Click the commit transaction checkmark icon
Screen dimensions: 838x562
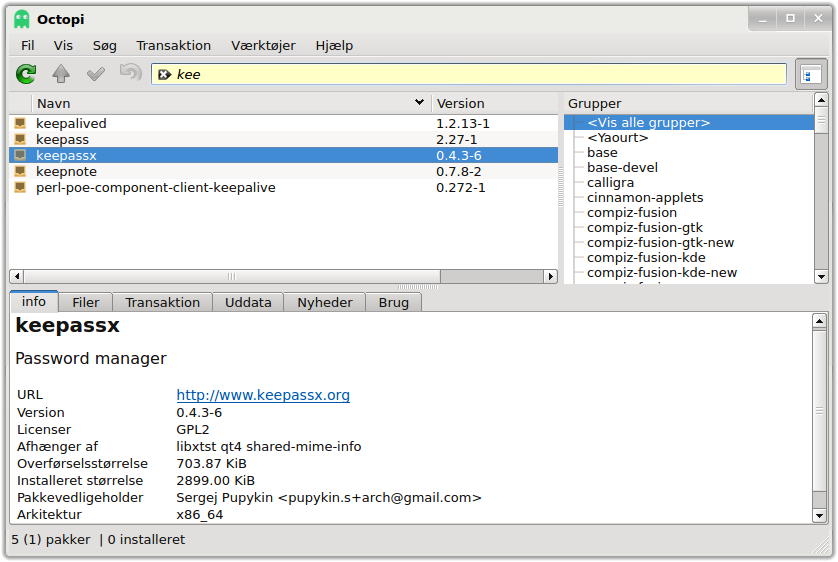coord(96,74)
